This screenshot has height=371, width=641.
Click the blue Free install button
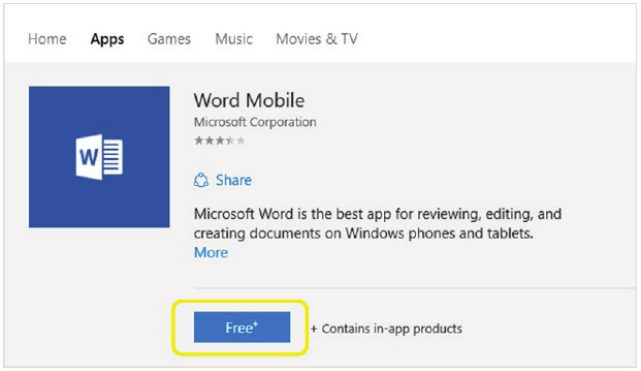[242, 327]
